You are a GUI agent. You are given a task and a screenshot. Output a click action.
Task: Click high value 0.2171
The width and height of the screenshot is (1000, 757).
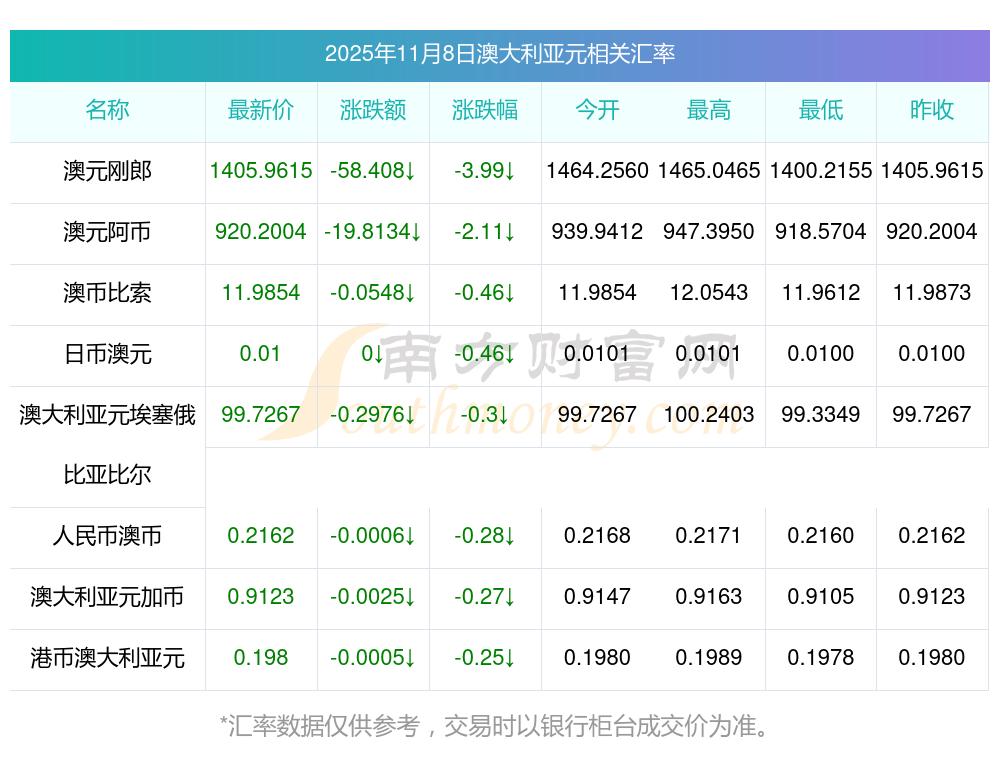pos(709,535)
